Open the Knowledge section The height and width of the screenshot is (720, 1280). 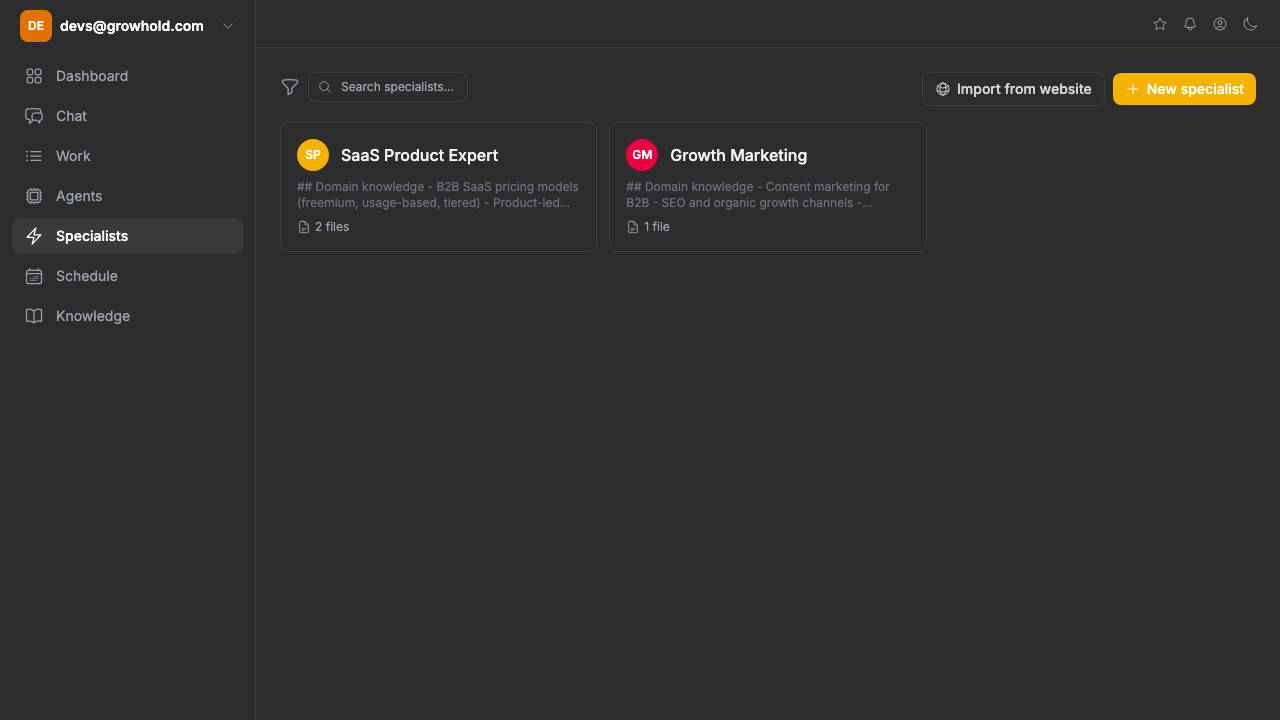click(x=93, y=316)
